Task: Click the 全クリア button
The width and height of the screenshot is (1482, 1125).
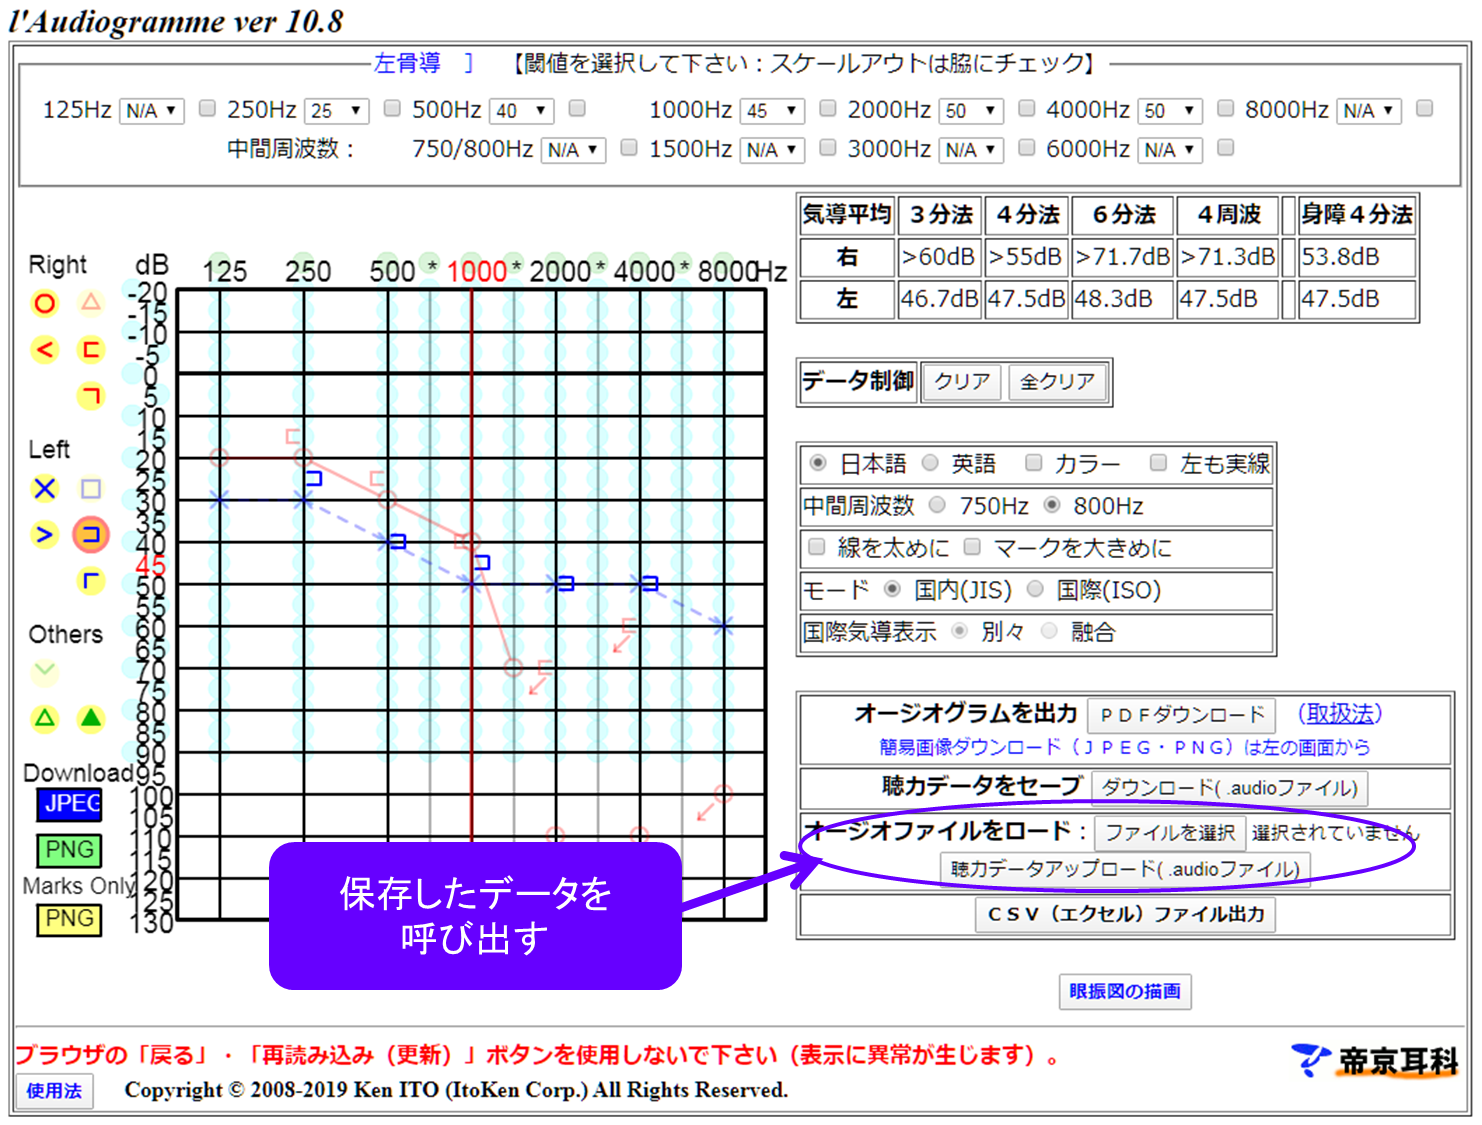Action: [x=1057, y=382]
